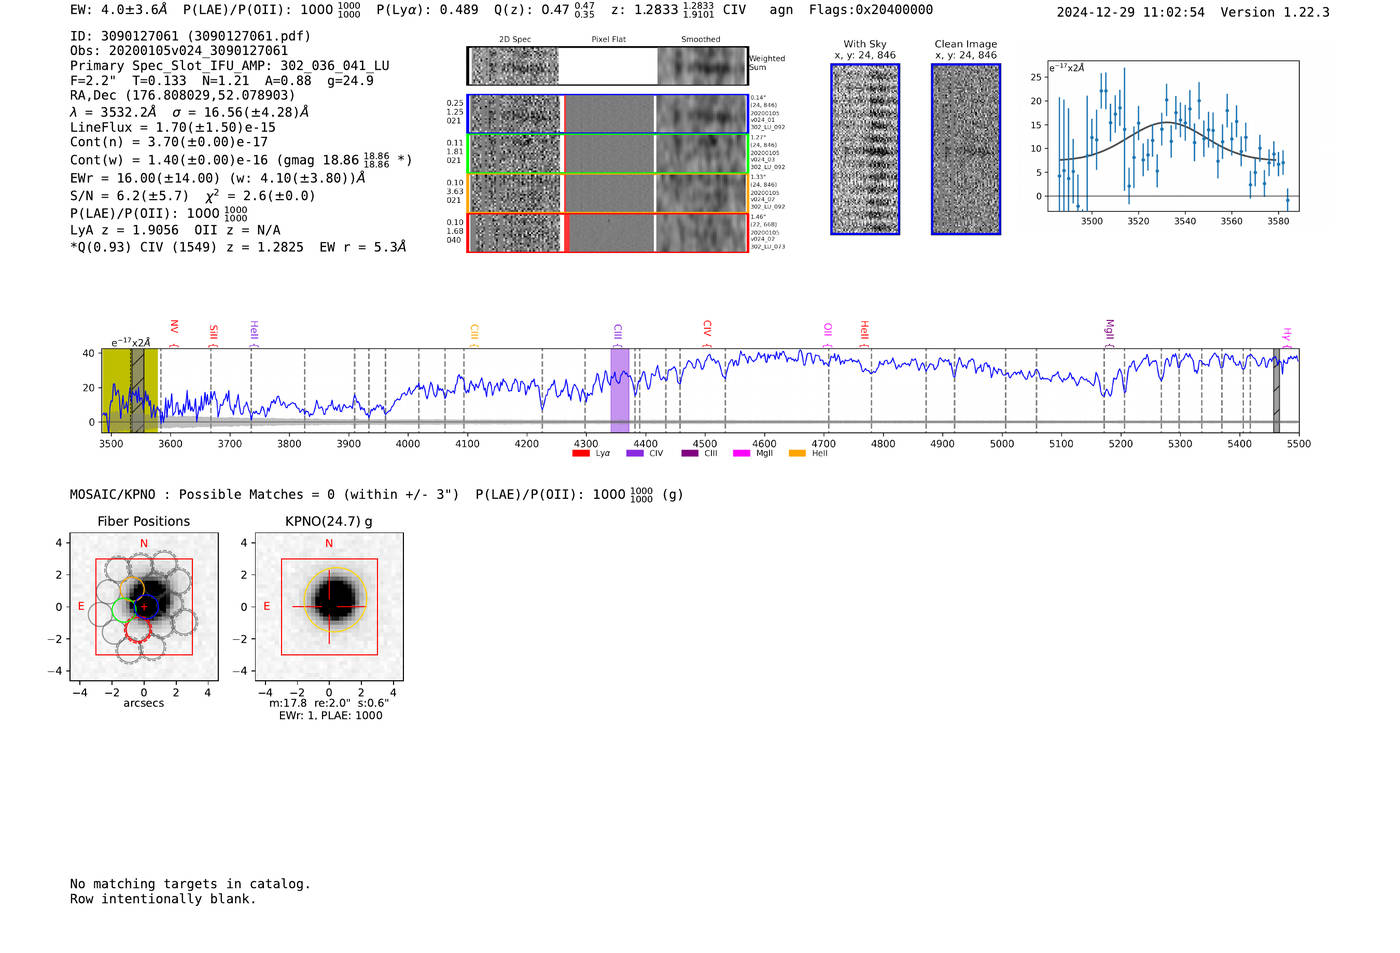Image resolution: width=1400 pixels, height=953 pixels.
Task: Select the red-bordered fiber spectrum row
Action: tap(607, 233)
